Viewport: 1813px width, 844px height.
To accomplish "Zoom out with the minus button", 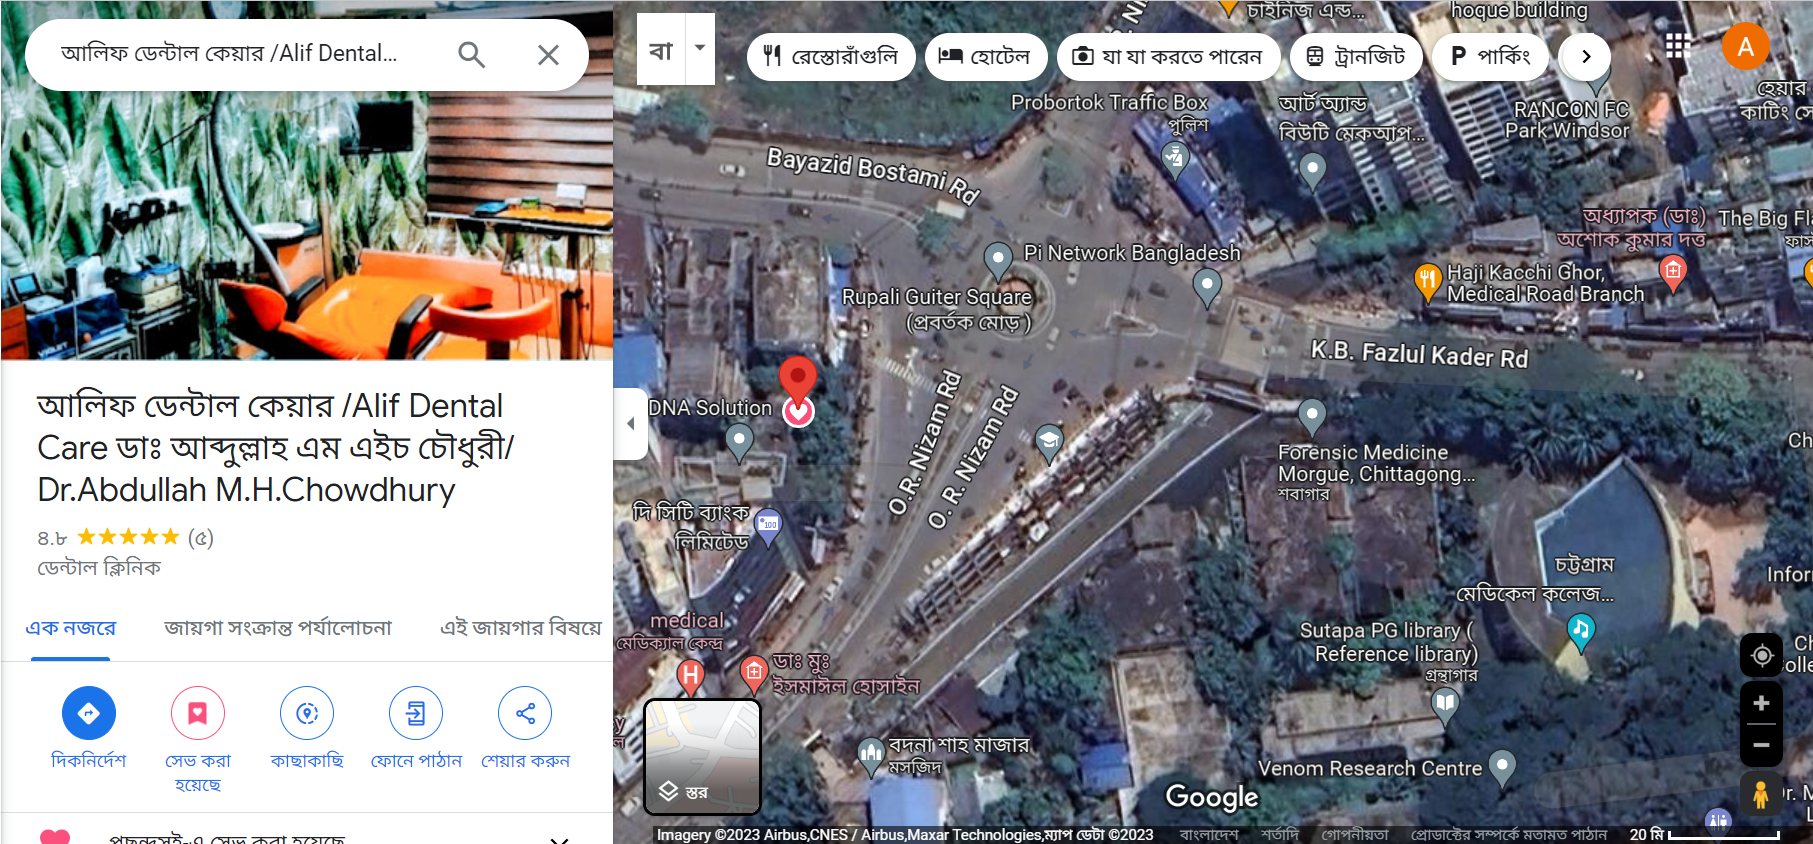I will 1761,745.
